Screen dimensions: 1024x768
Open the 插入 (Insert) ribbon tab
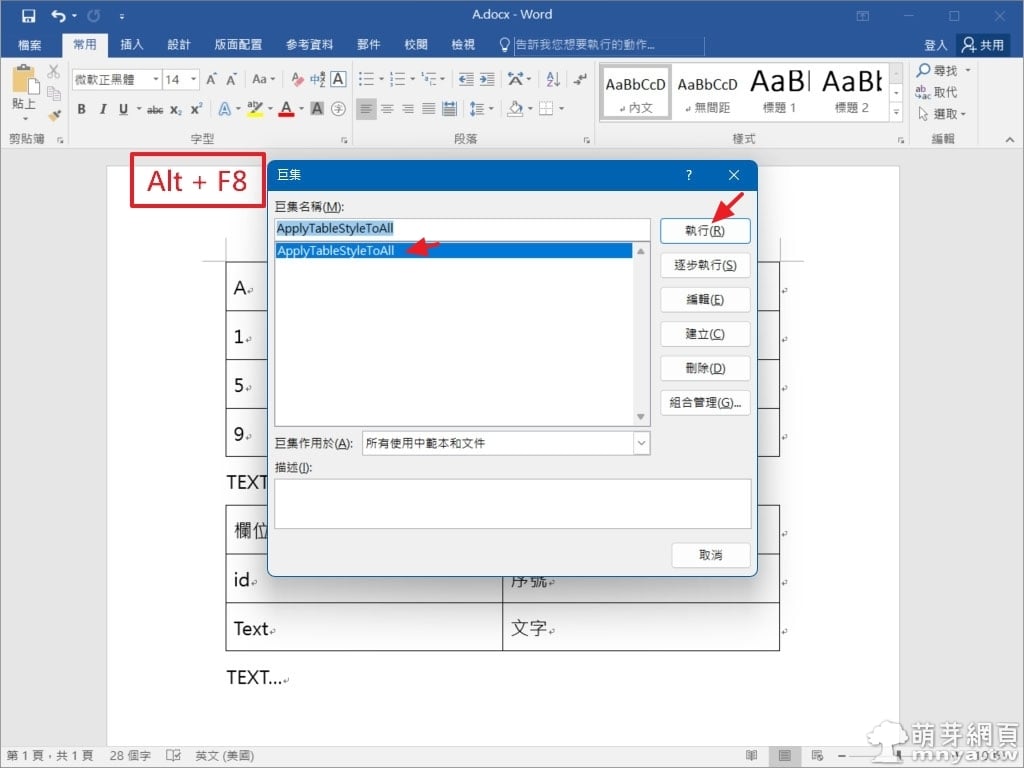coord(132,45)
